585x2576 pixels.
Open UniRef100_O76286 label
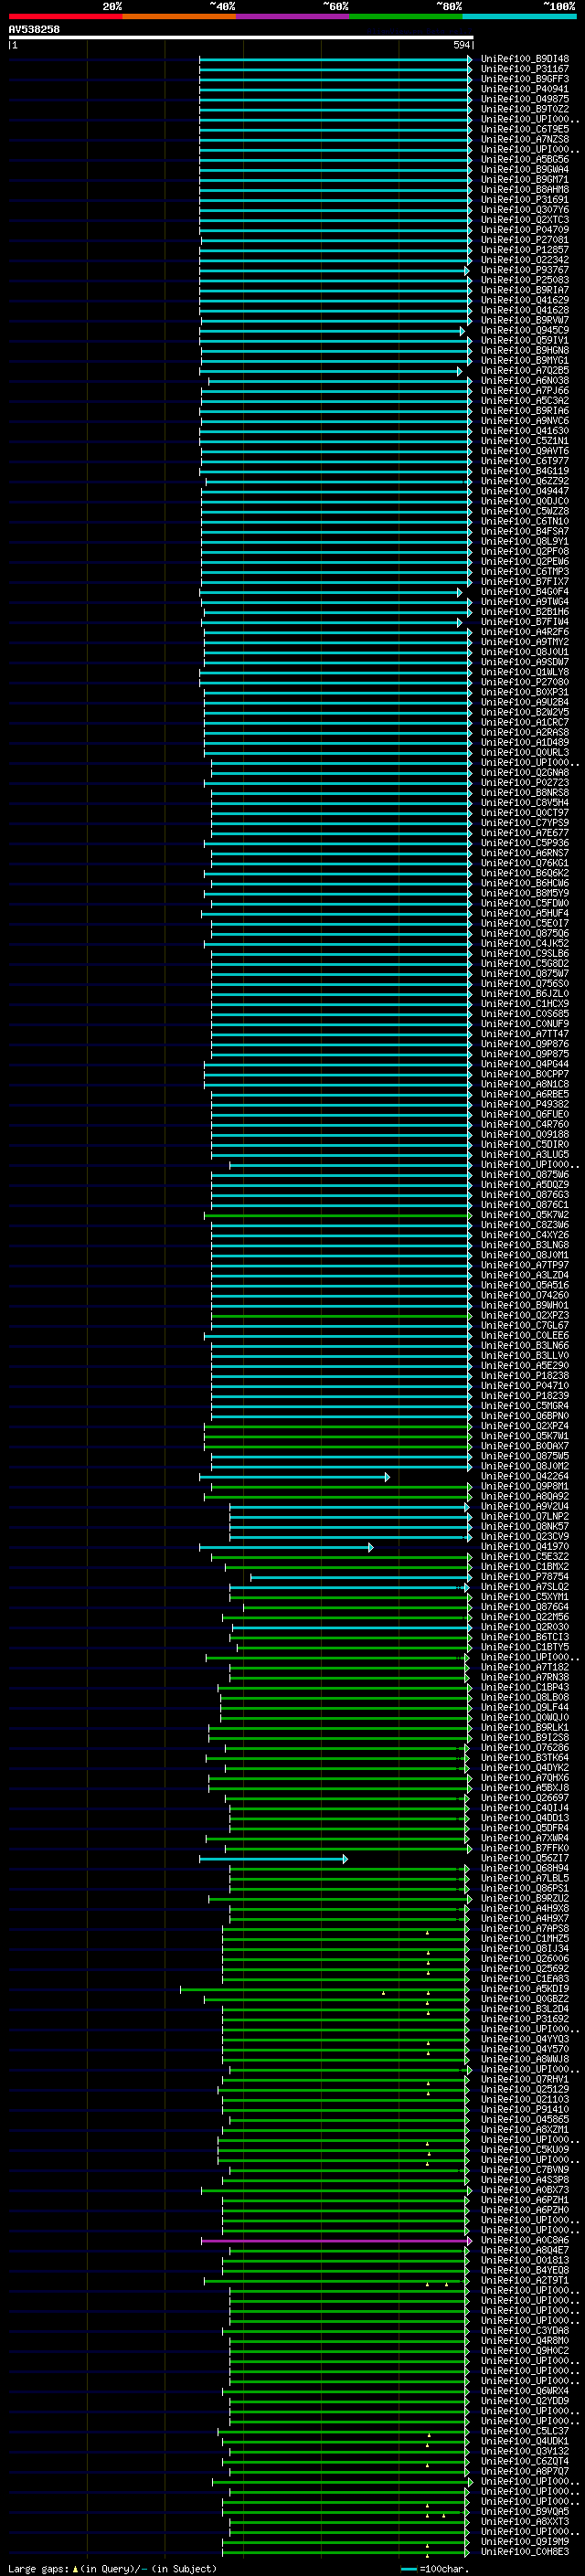click(524, 1748)
